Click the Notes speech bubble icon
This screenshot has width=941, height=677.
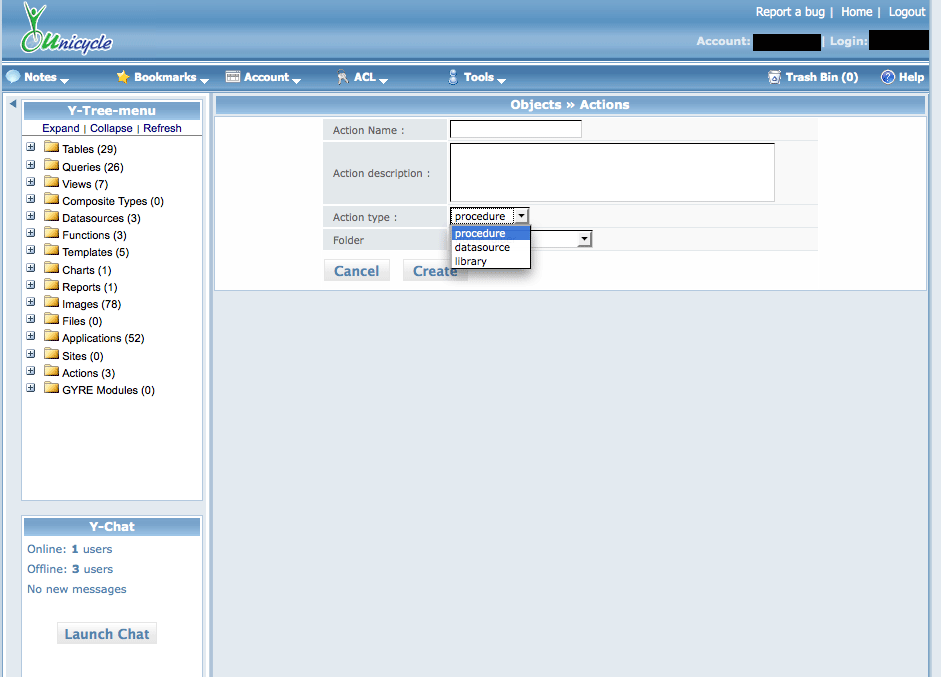pyautogui.click(x=13, y=77)
